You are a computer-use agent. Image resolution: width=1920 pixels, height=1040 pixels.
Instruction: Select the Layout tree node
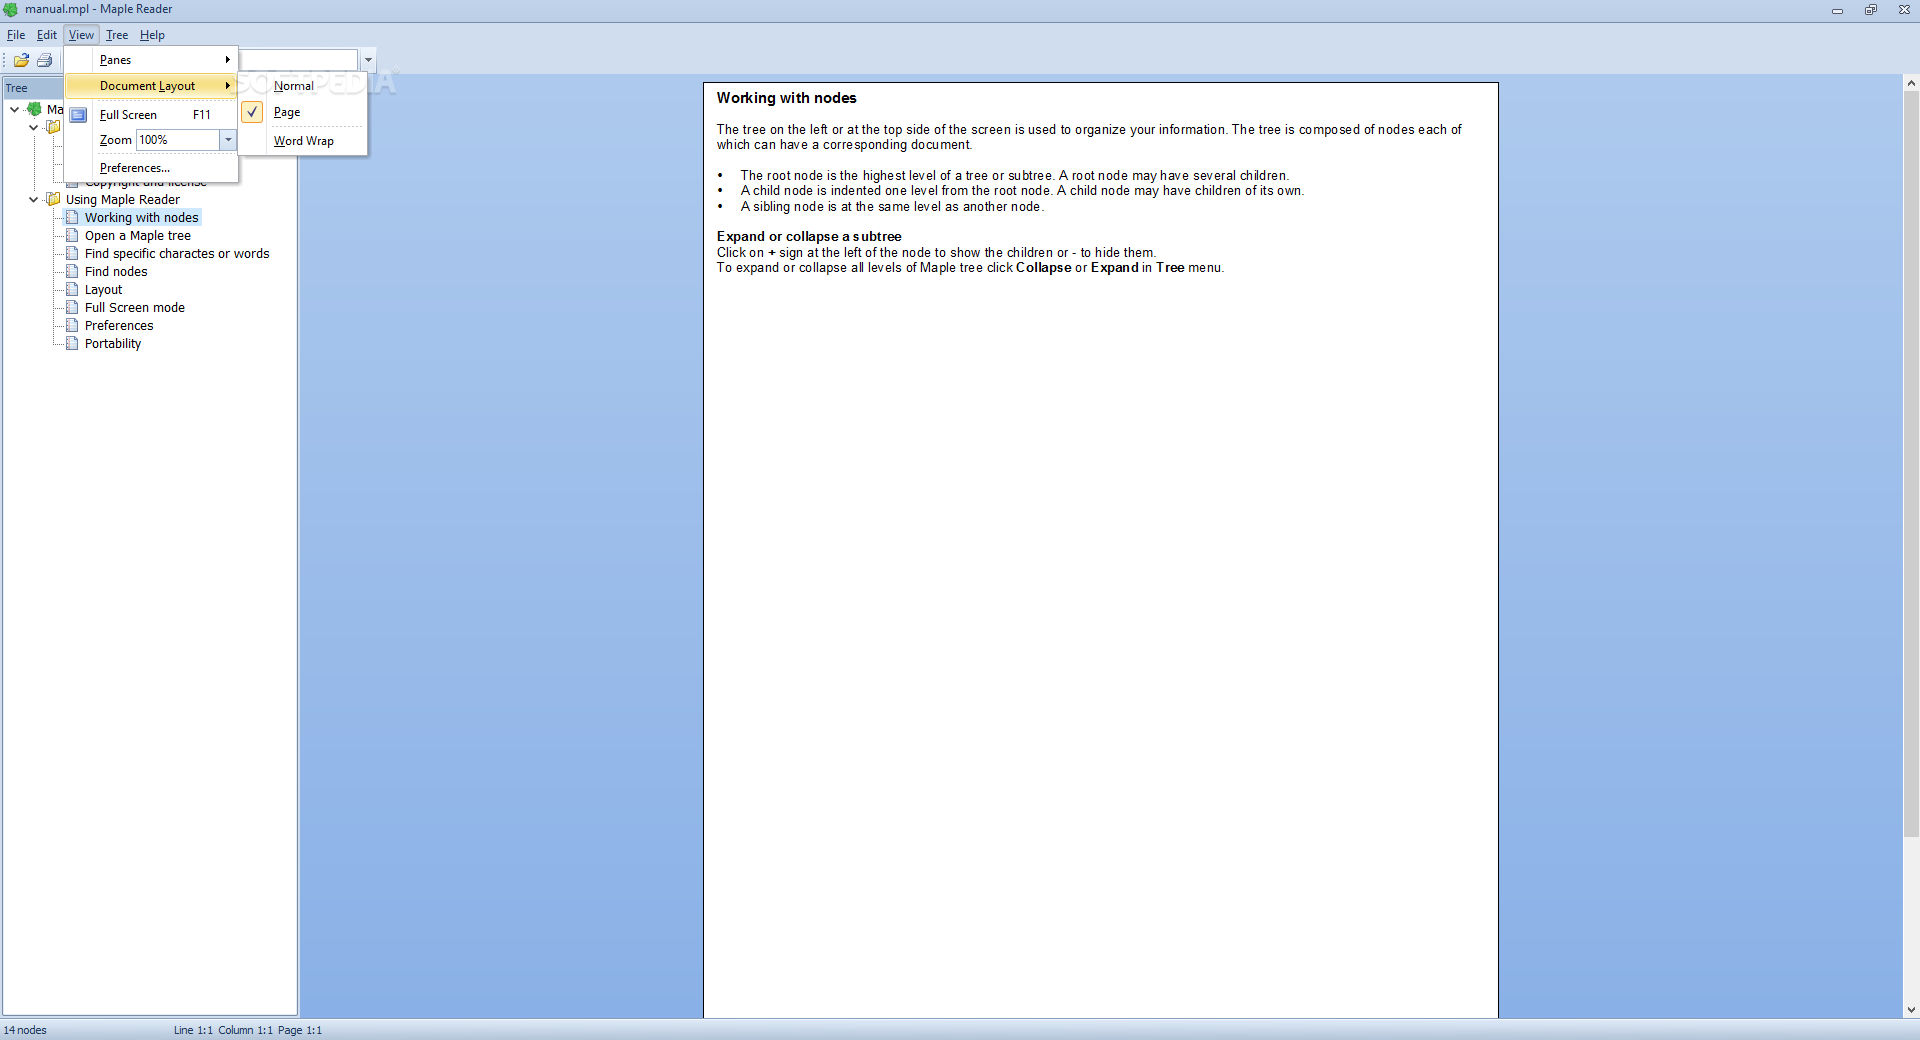tap(103, 289)
